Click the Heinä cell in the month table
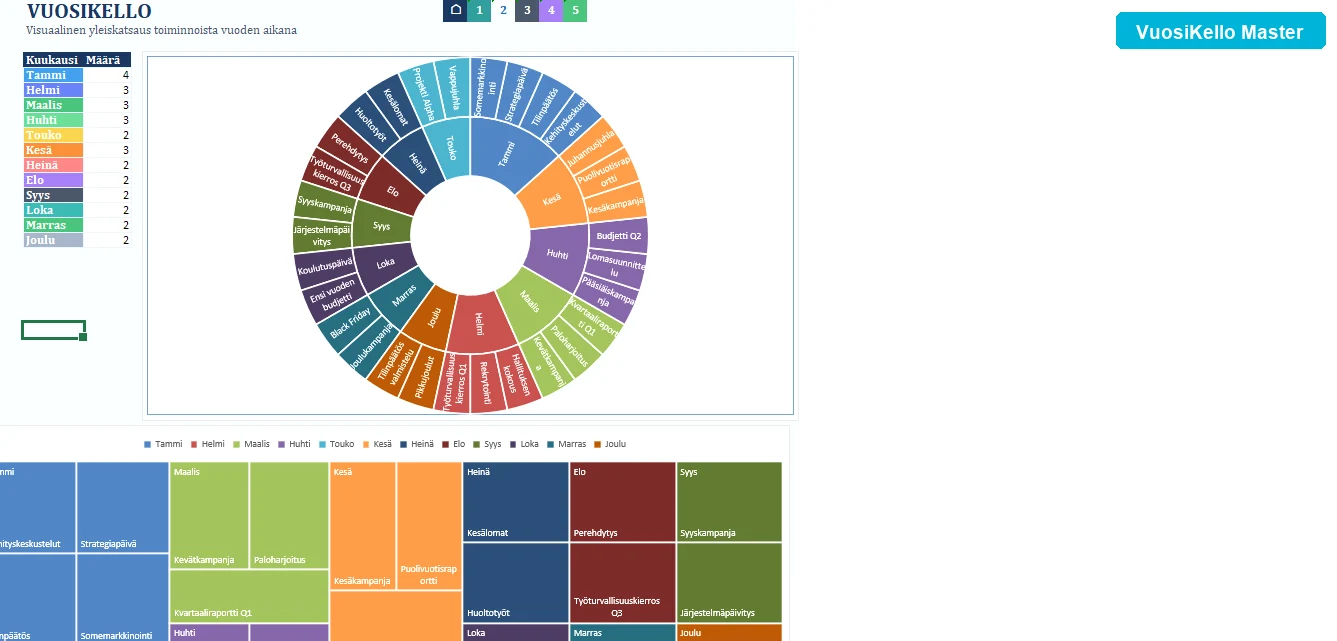 click(53, 165)
